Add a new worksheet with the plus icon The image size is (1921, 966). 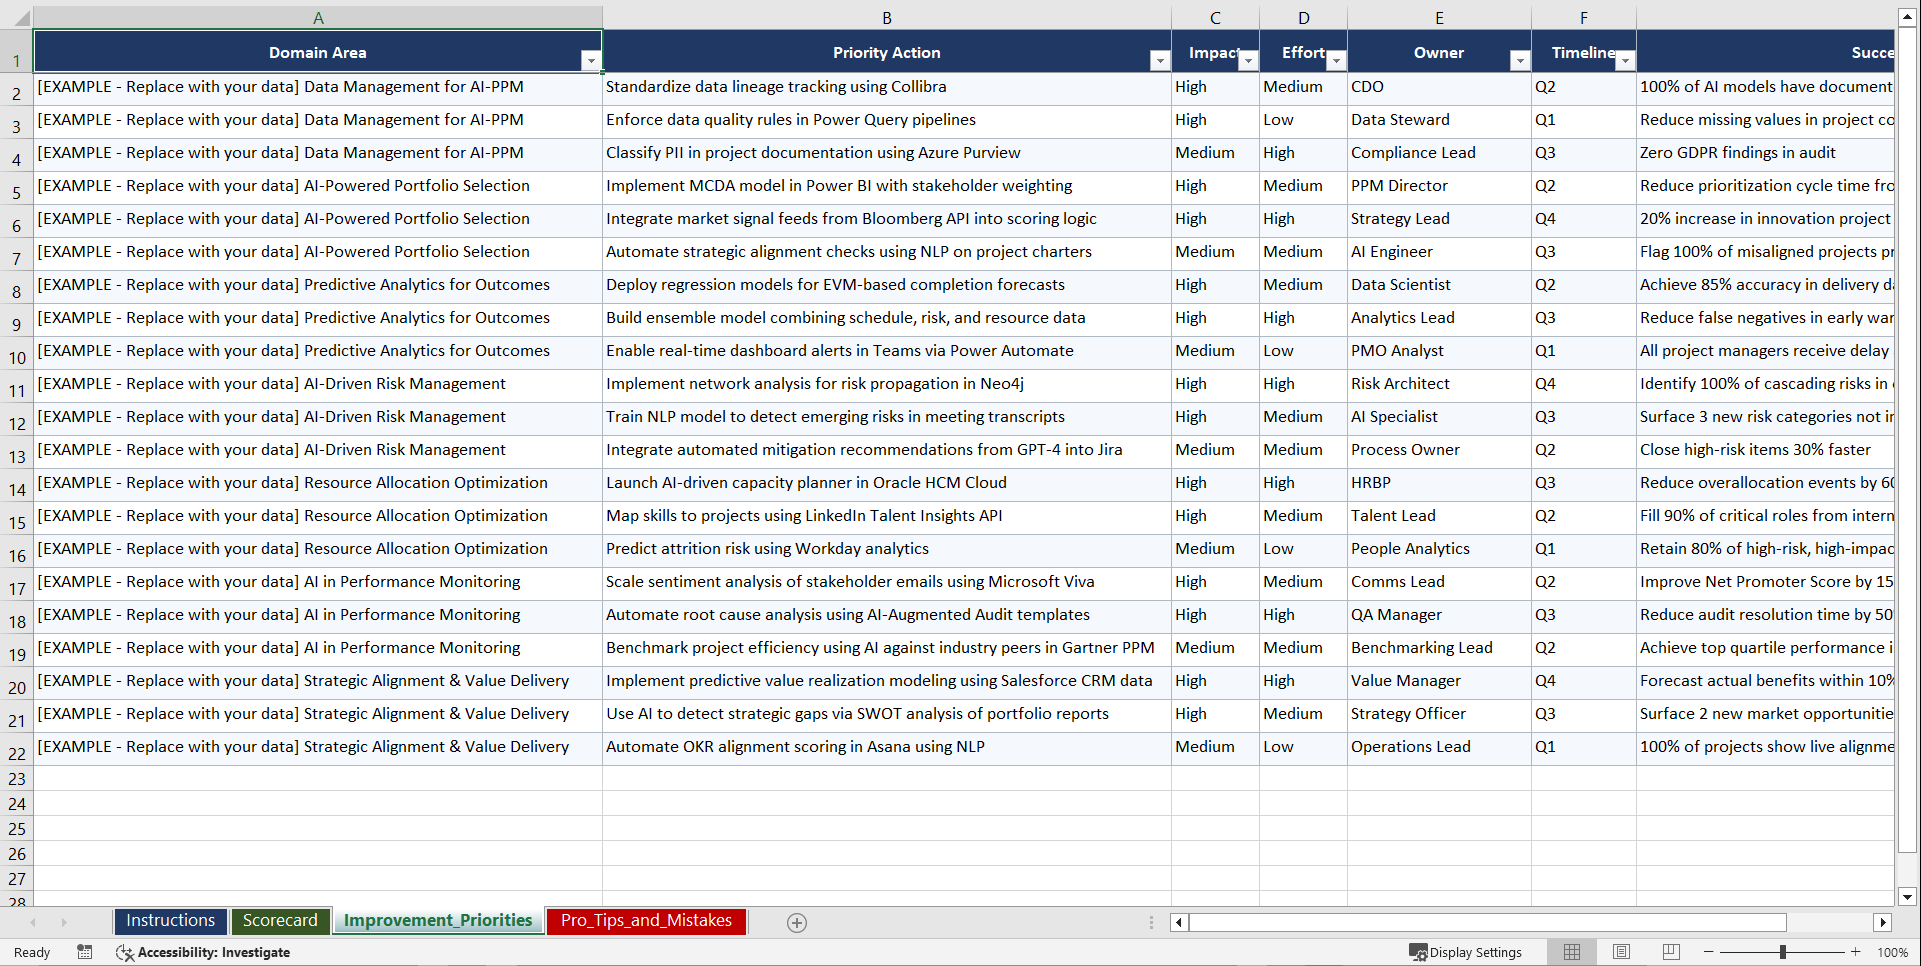click(797, 922)
